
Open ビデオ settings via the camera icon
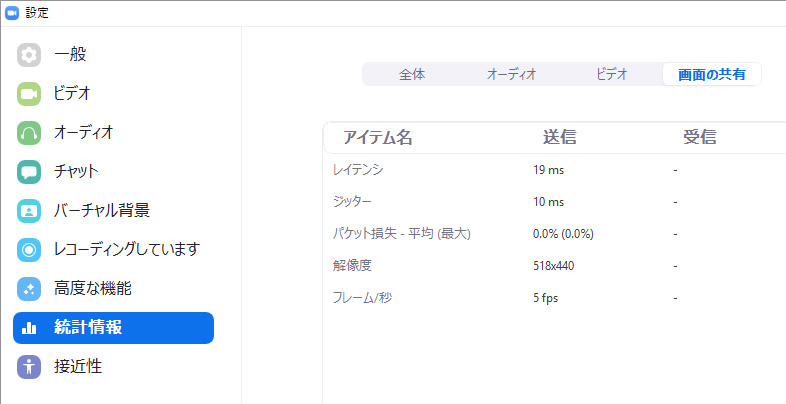point(29,94)
